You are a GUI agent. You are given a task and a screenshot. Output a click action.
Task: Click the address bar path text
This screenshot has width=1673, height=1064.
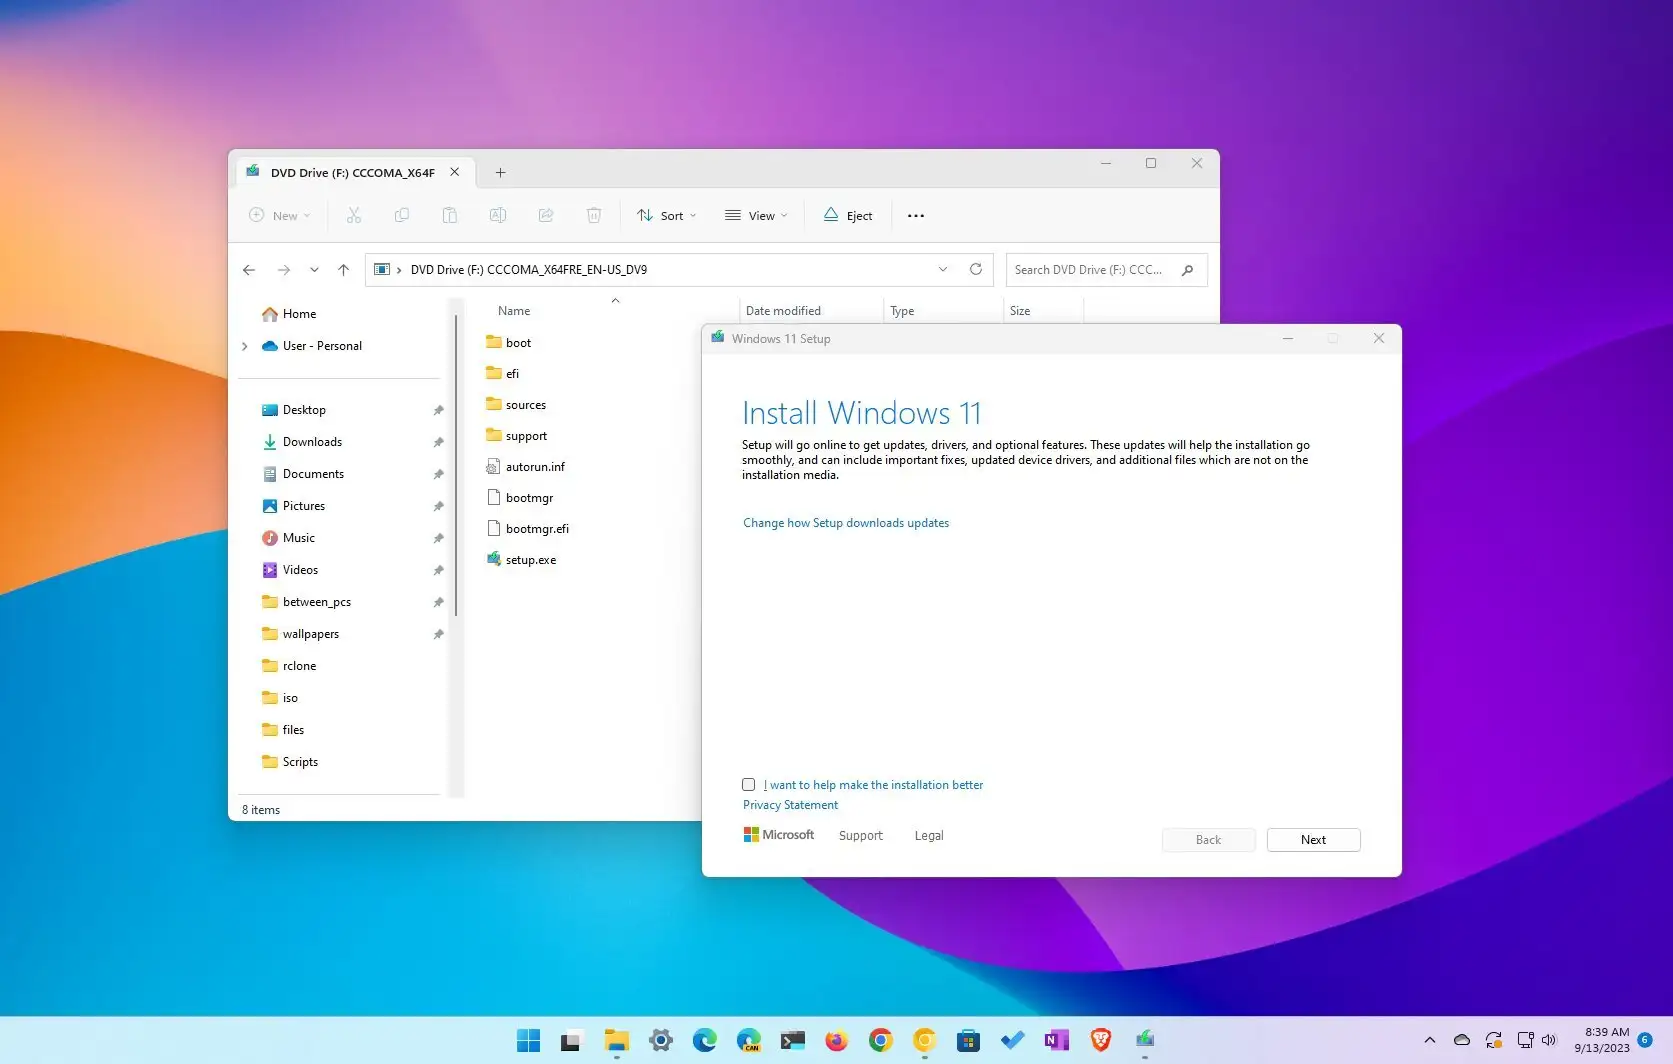[x=528, y=270]
